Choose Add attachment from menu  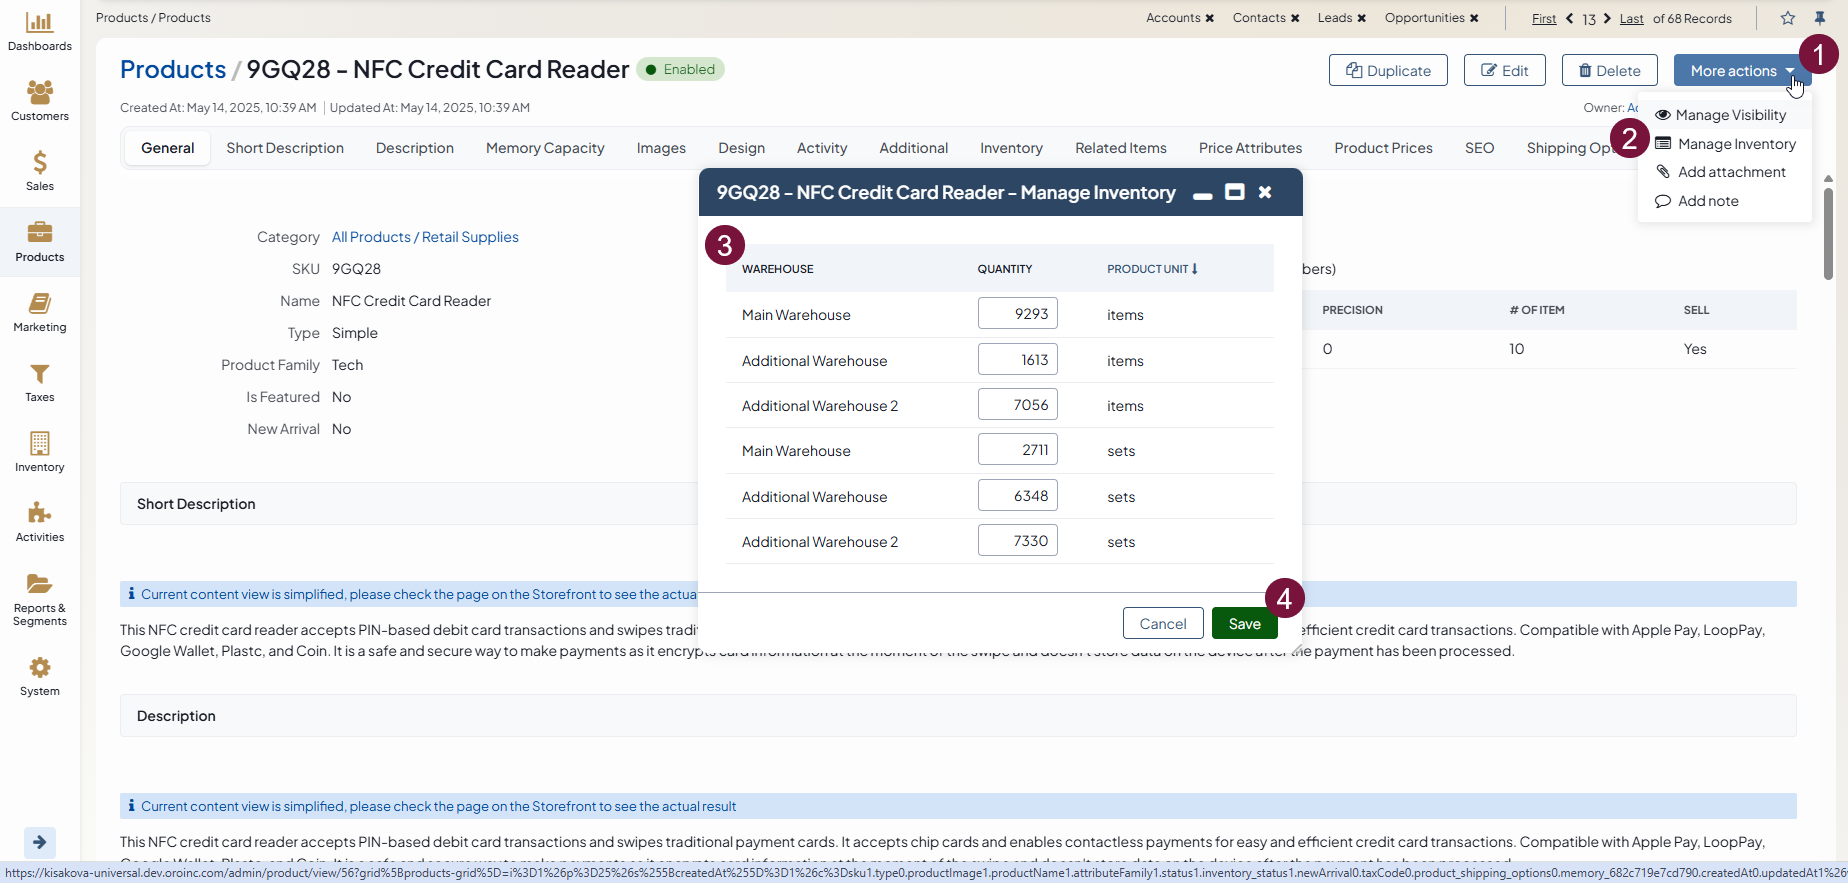[1730, 172]
